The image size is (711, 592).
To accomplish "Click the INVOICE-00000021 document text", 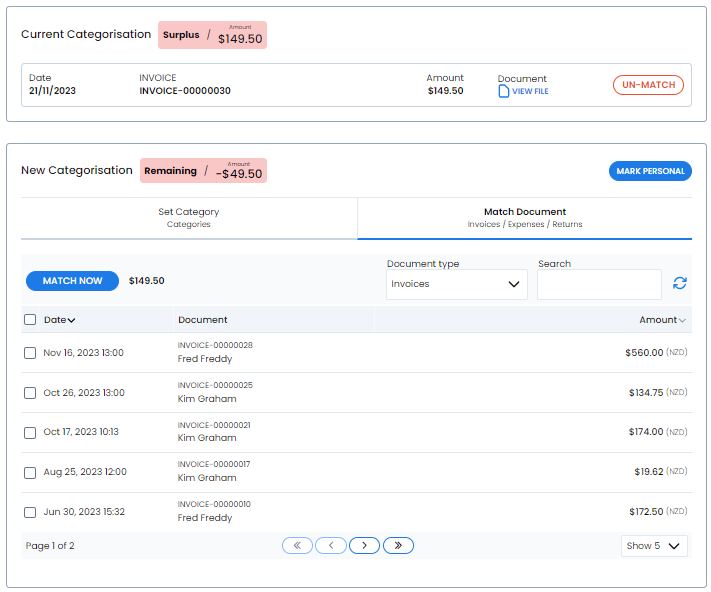I will click(x=214, y=425).
